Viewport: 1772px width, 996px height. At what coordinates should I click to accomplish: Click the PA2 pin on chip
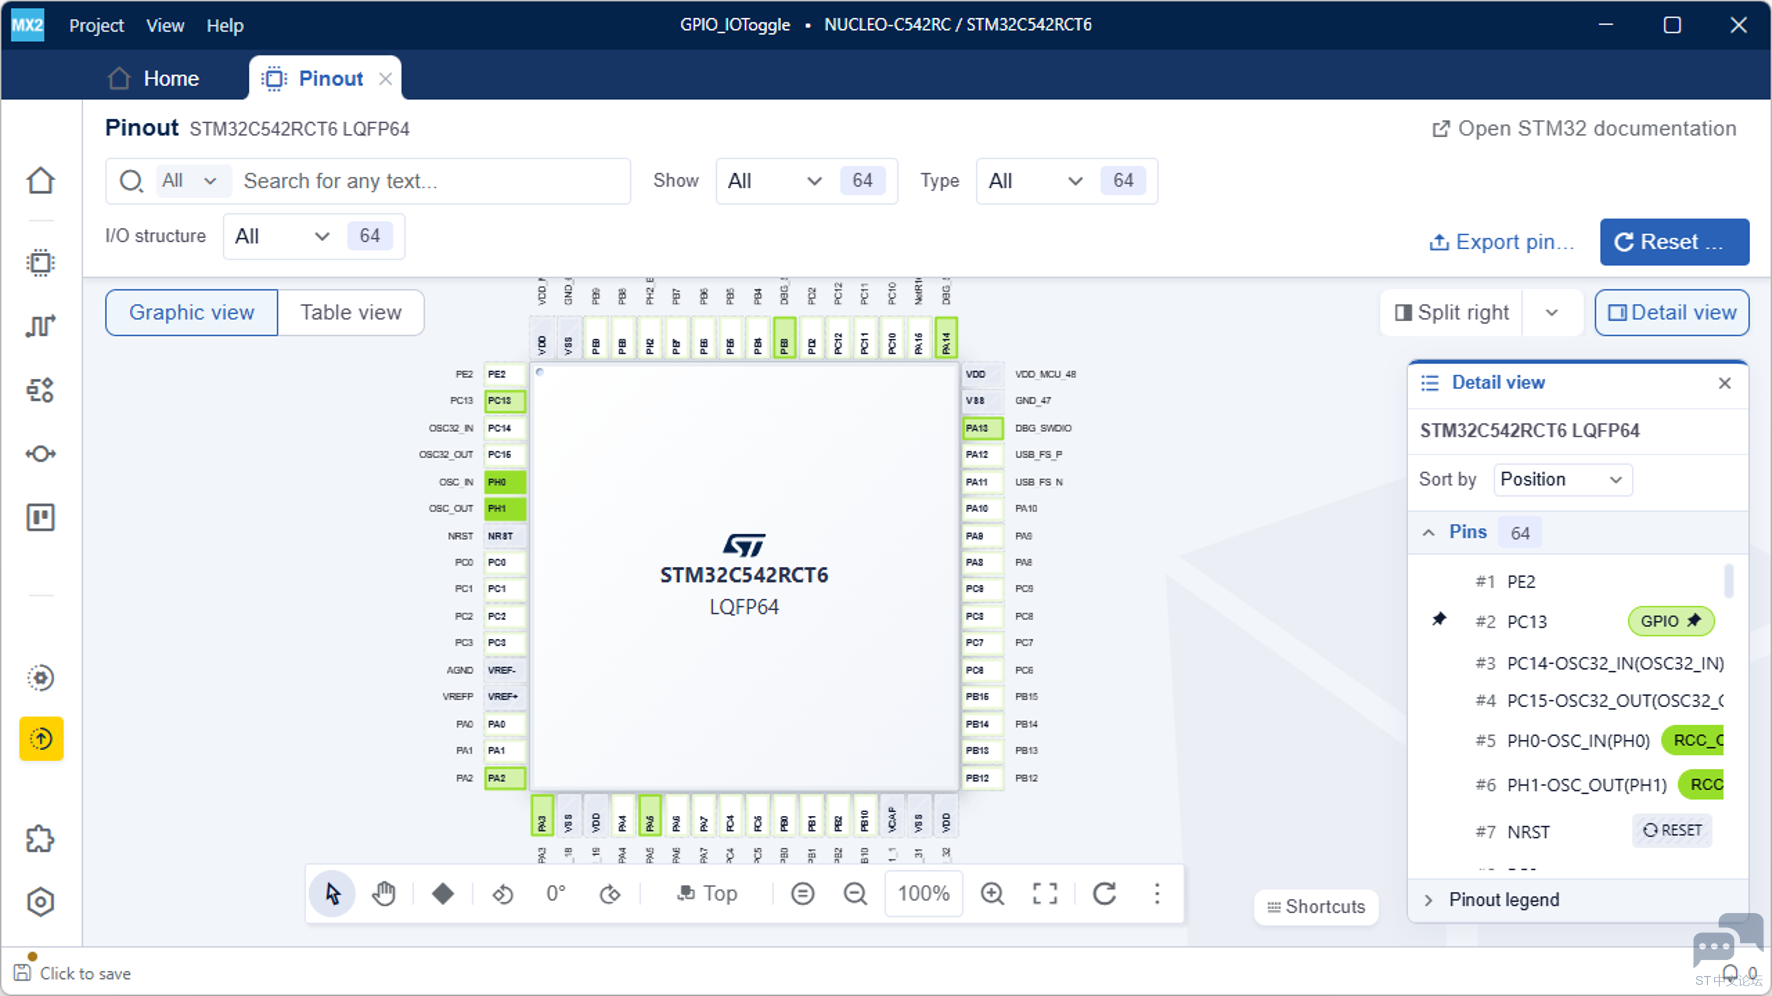click(505, 778)
